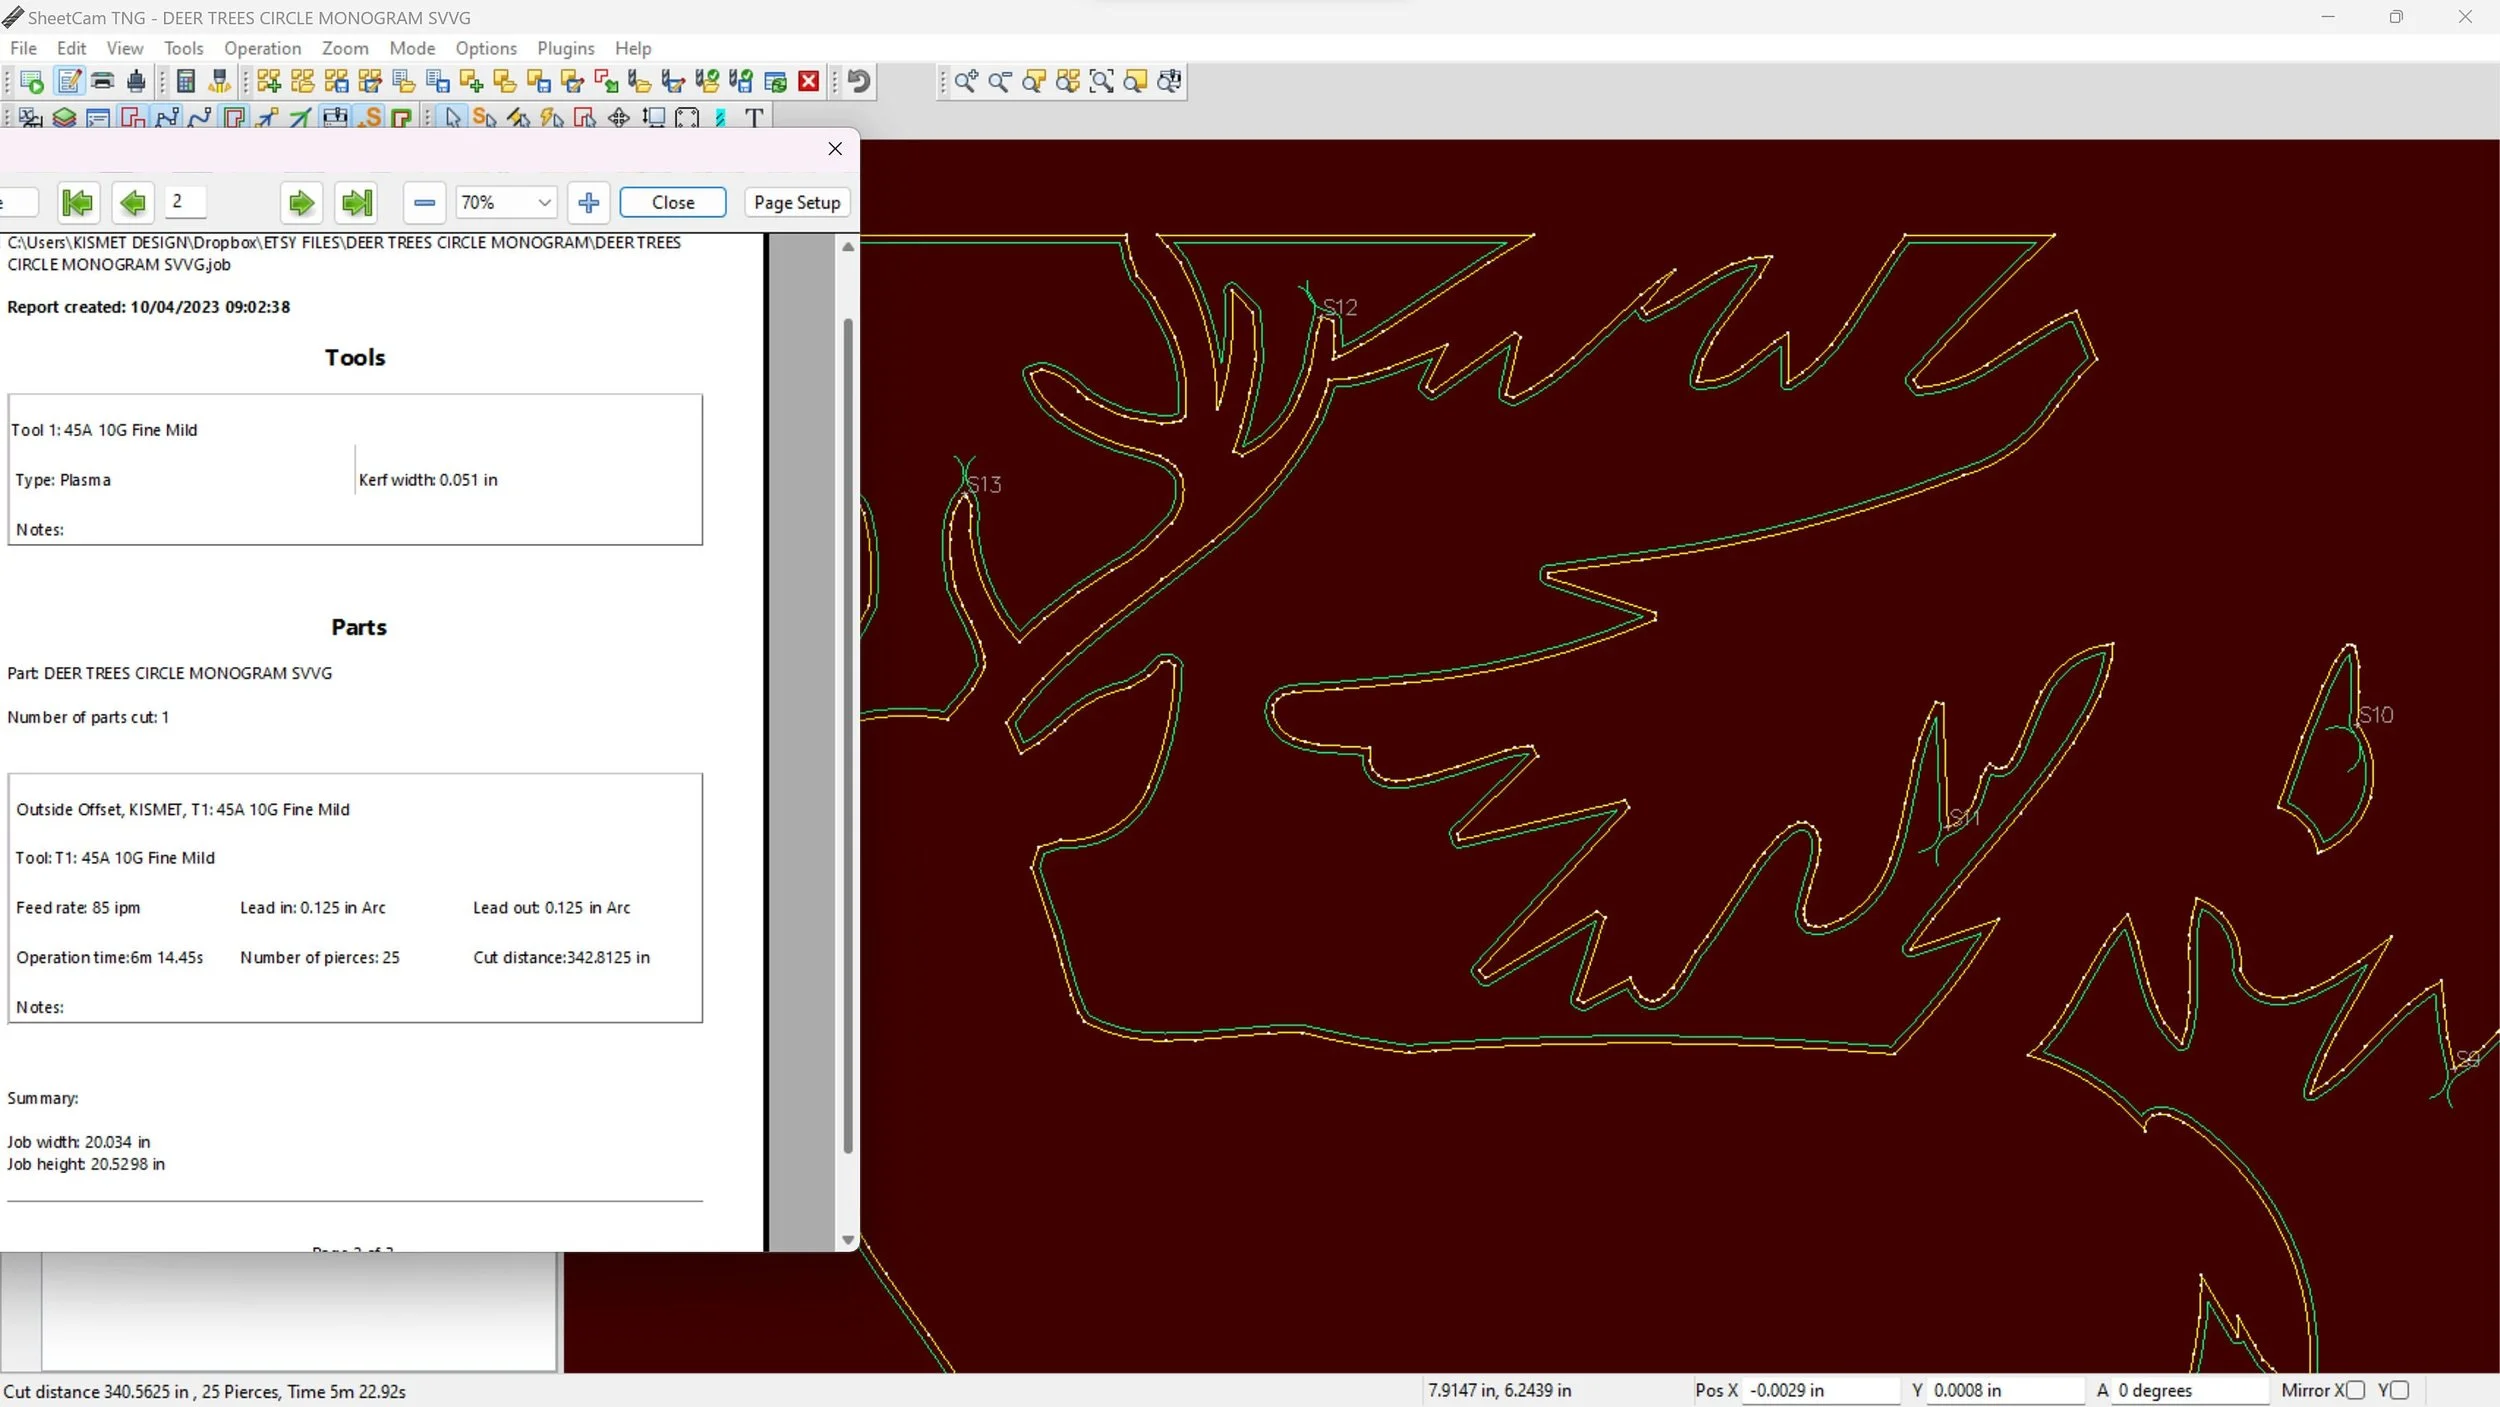Open the Edit menu
Screen dimensions: 2500x1407
[71, 48]
